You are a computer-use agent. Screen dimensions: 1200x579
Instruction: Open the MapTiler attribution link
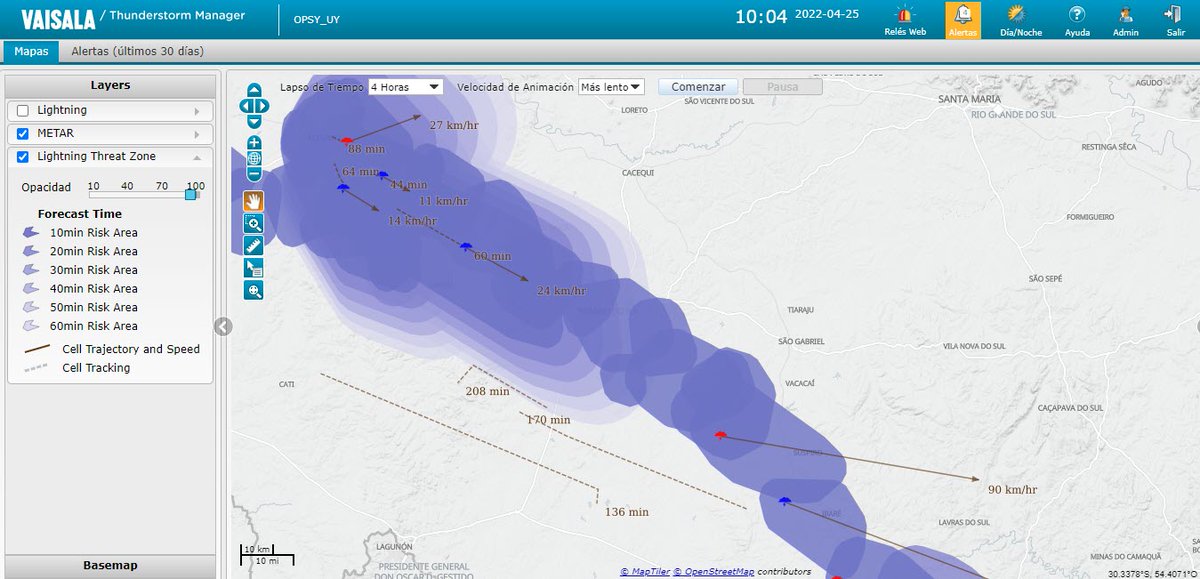click(x=645, y=571)
